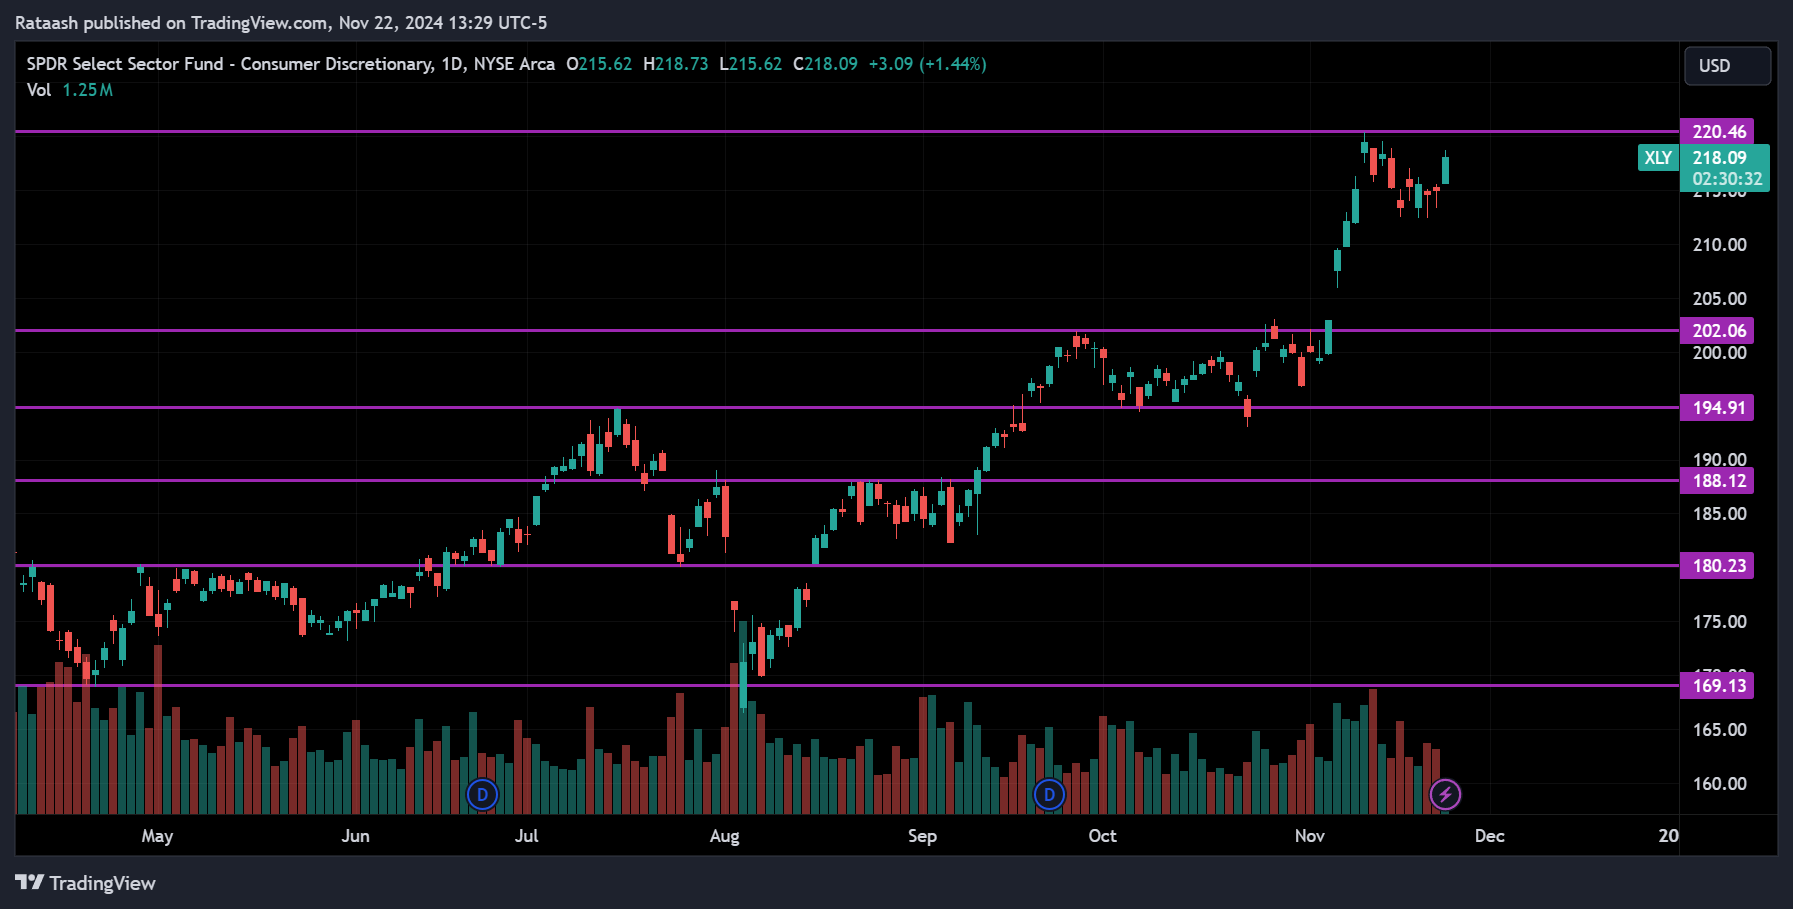Click the Vol 1.25 M indicator label
Image resolution: width=1793 pixels, height=909 pixels.
(70, 90)
